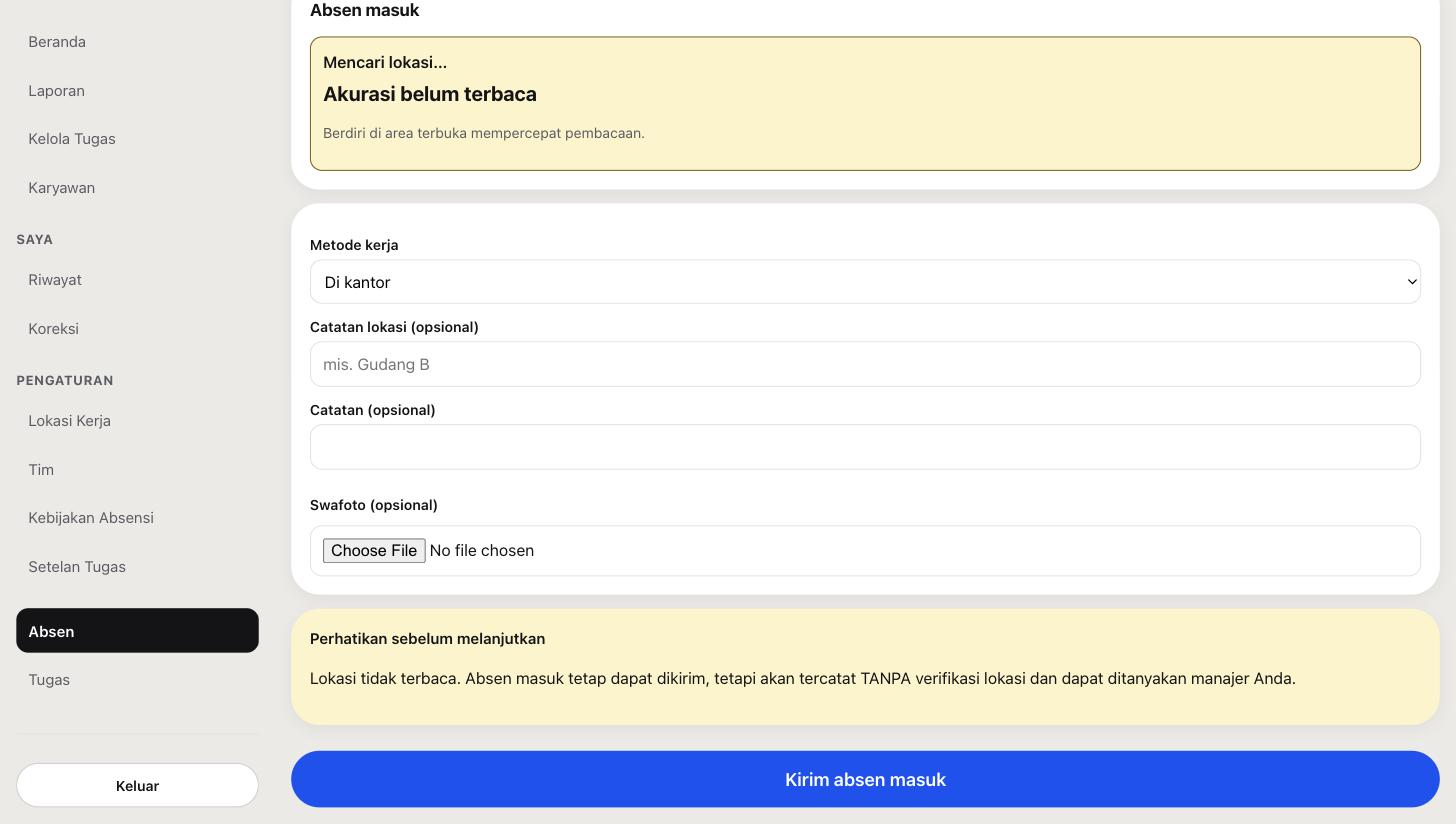The image size is (1456, 824).
Task: Click the "Mencari lokasi..." status line
Action: point(385,62)
